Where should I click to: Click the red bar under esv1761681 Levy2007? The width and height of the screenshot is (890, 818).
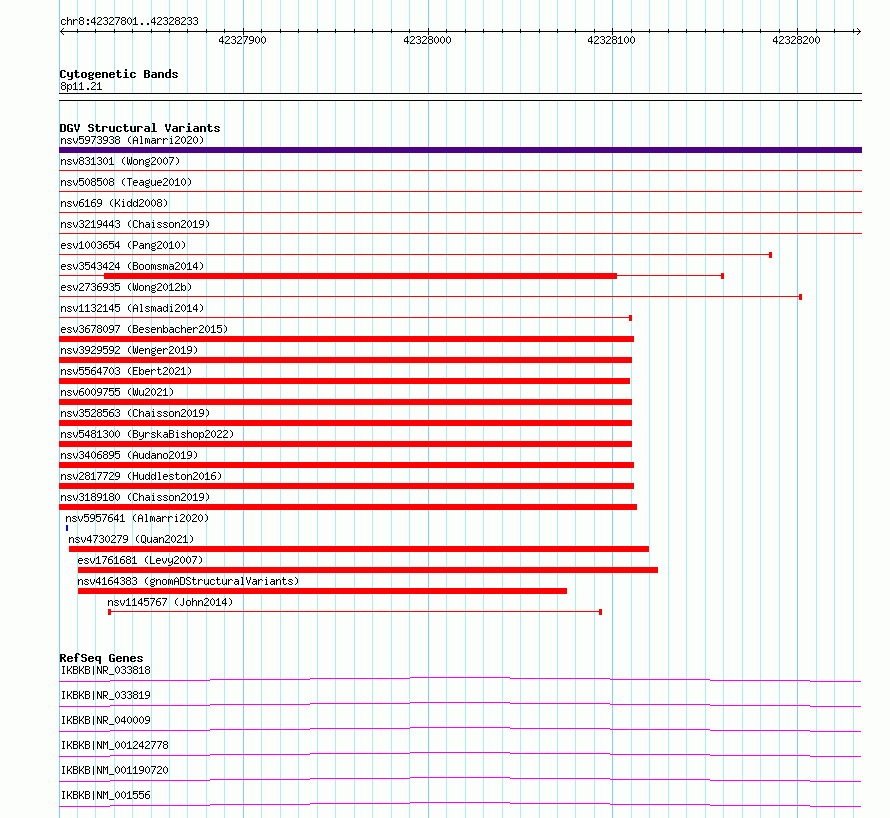[368, 570]
